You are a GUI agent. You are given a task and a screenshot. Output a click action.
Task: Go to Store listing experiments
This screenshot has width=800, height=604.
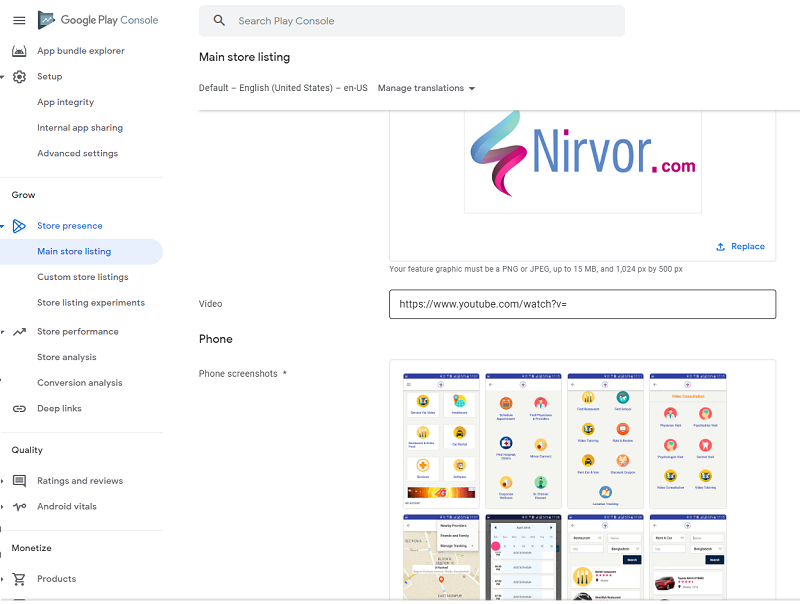[91, 303]
